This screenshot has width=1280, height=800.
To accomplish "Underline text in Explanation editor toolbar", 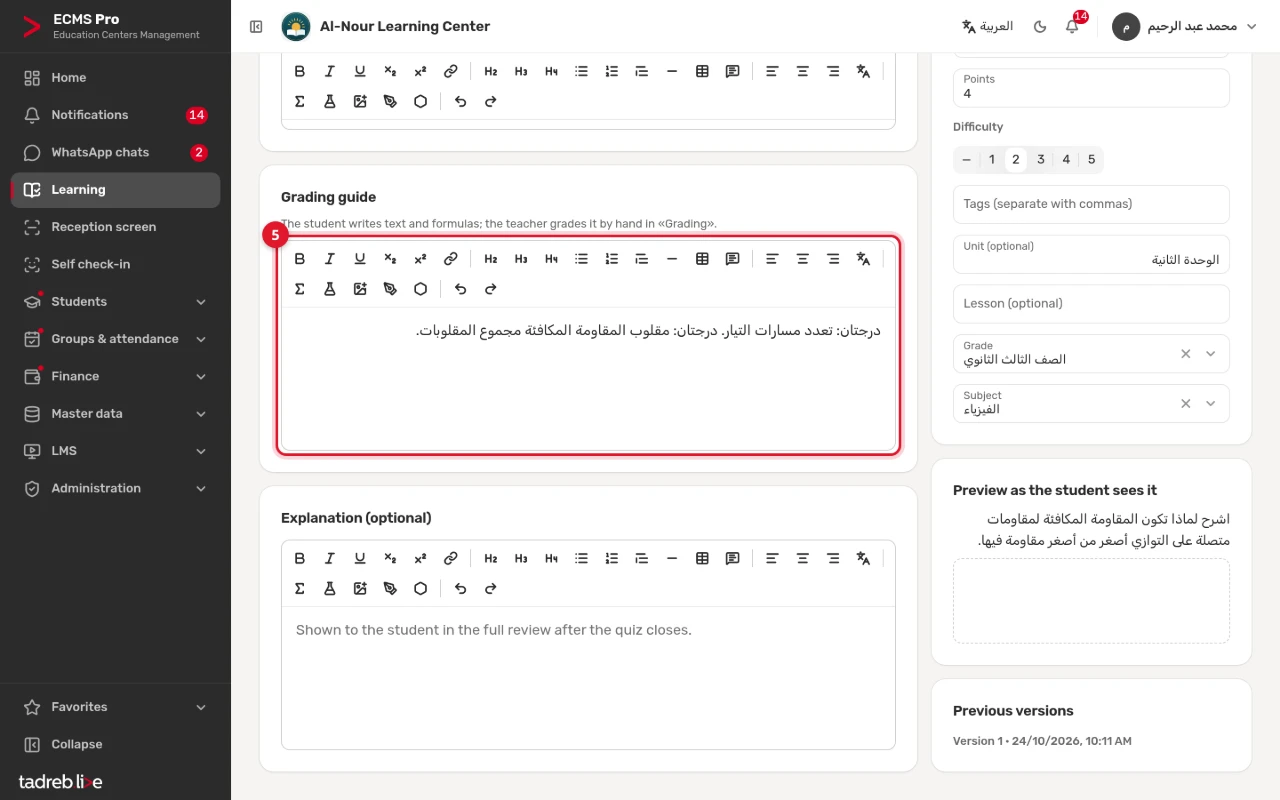I will click(360, 559).
